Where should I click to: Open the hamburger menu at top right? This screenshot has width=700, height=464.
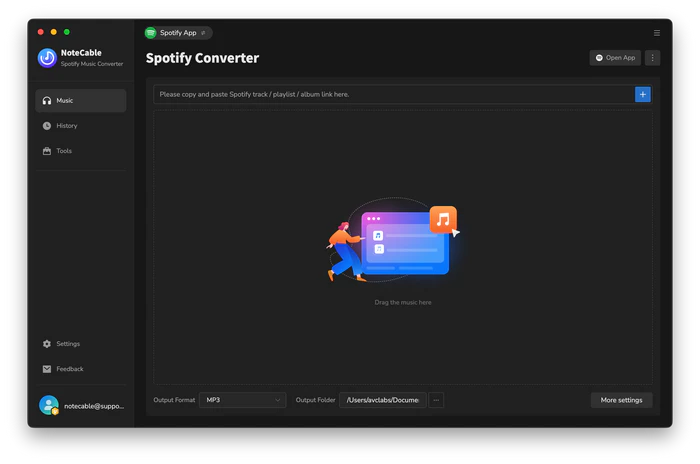pos(657,33)
